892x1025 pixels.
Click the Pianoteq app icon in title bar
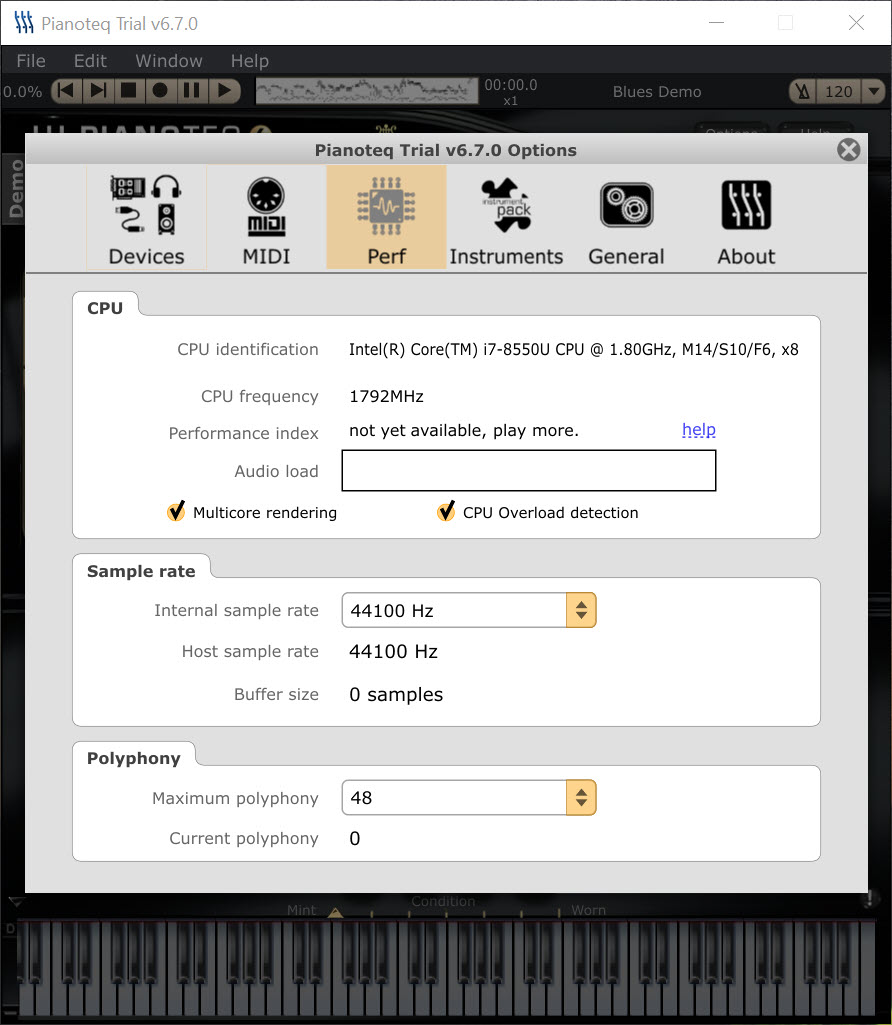(x=24, y=23)
